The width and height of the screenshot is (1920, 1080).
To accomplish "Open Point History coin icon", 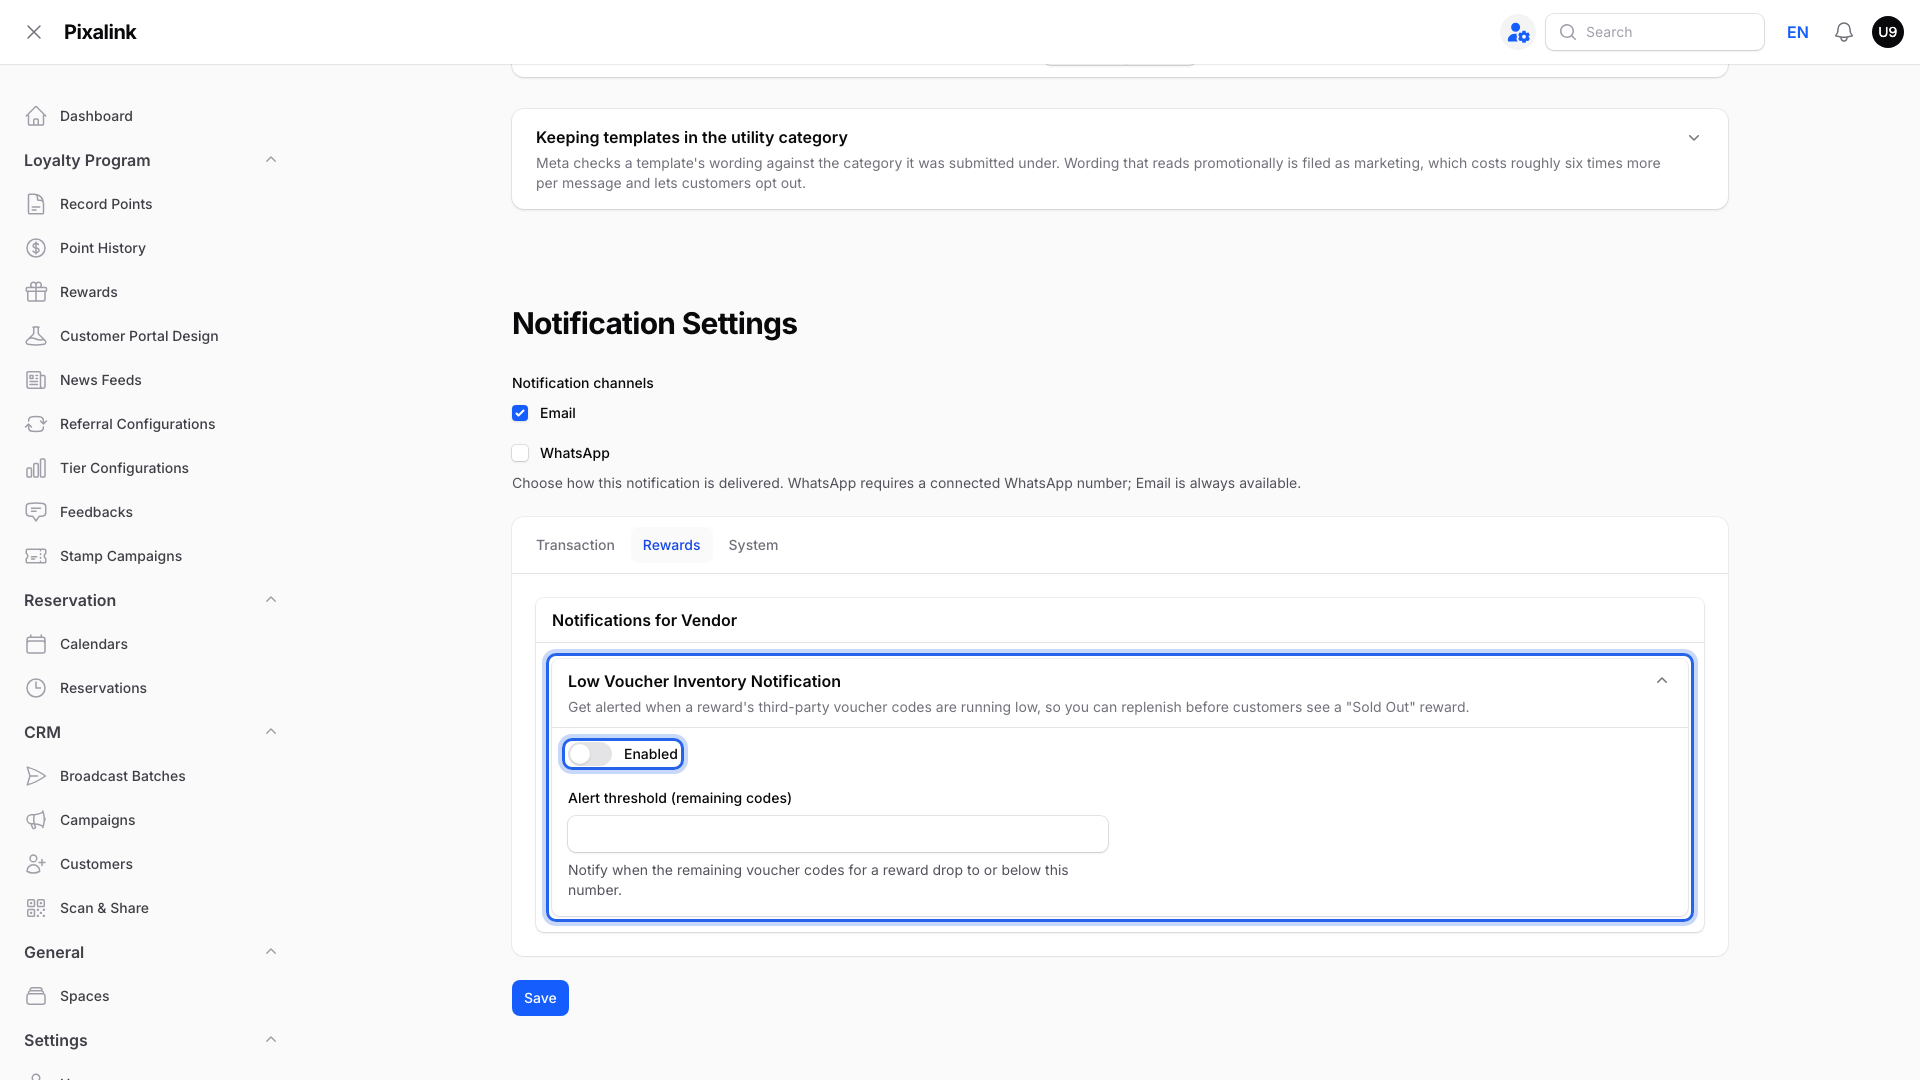I will tap(36, 248).
